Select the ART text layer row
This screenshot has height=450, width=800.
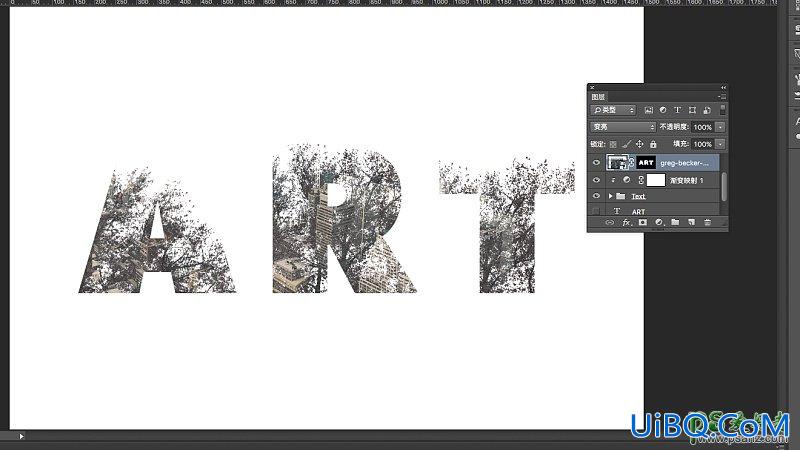point(654,211)
